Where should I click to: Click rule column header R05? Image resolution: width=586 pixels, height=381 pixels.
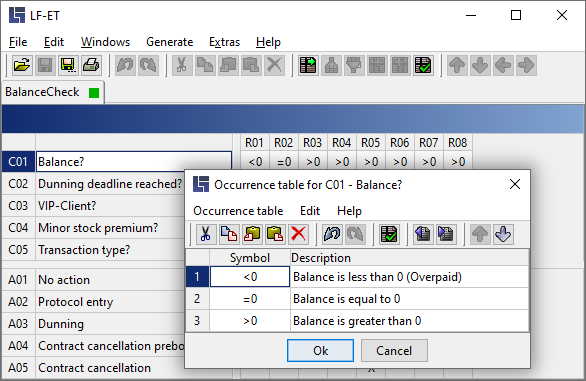(x=370, y=142)
